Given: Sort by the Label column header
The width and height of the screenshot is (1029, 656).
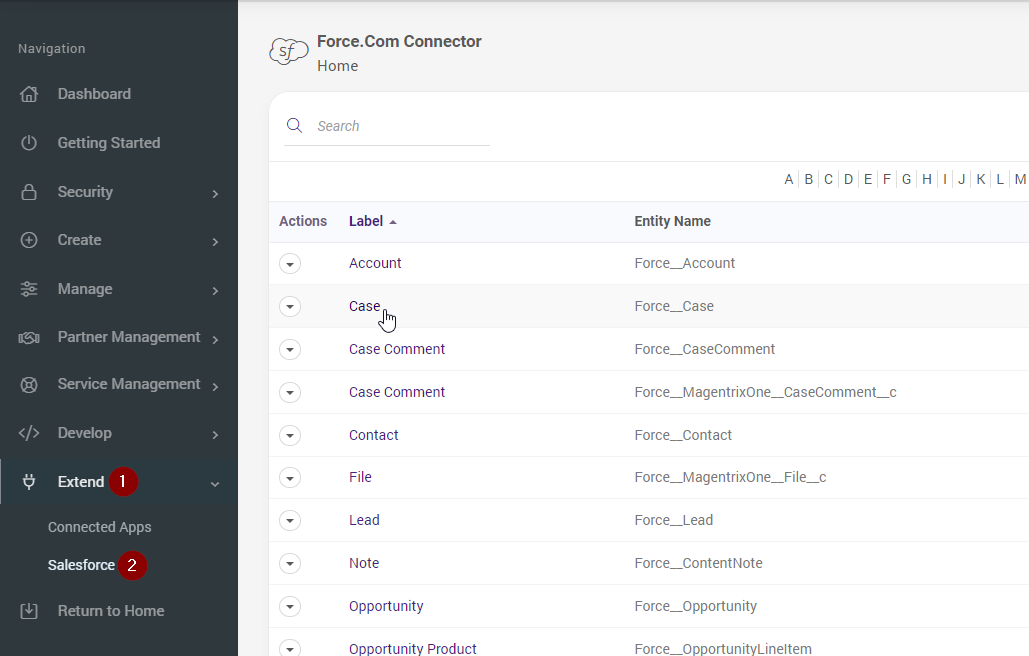Looking at the screenshot, I should (x=366, y=221).
